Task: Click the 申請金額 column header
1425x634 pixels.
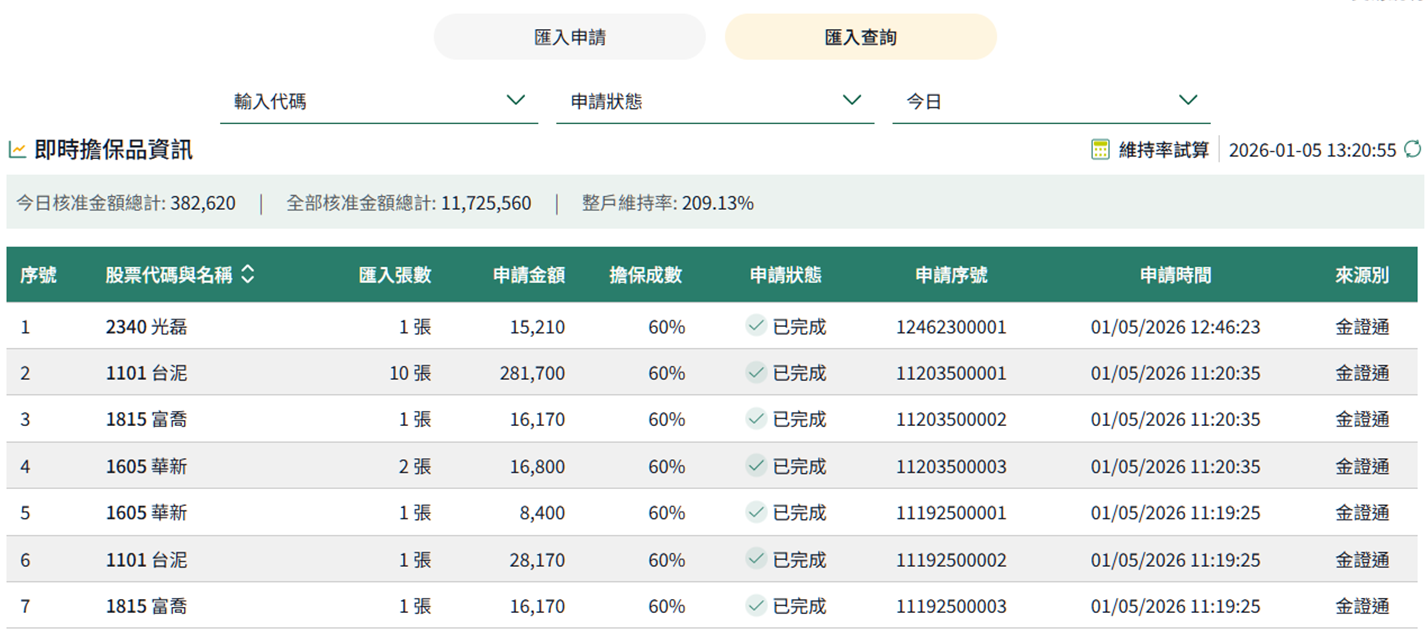Action: [528, 275]
